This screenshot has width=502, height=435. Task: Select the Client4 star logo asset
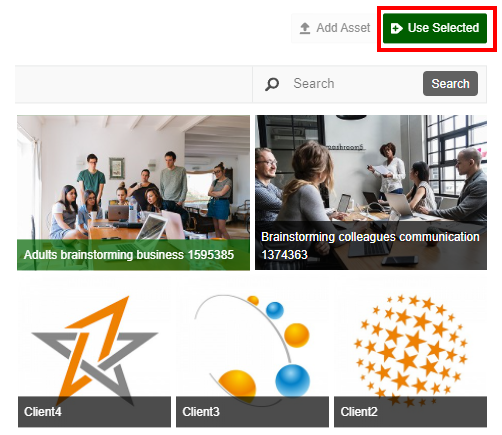coord(94,354)
